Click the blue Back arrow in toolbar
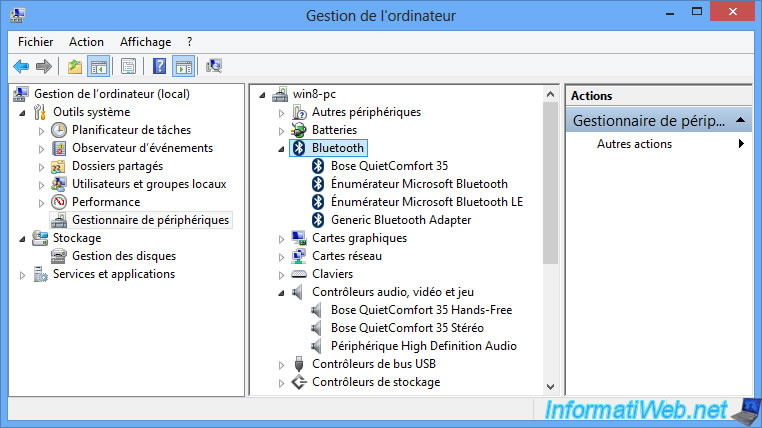 click(21, 67)
